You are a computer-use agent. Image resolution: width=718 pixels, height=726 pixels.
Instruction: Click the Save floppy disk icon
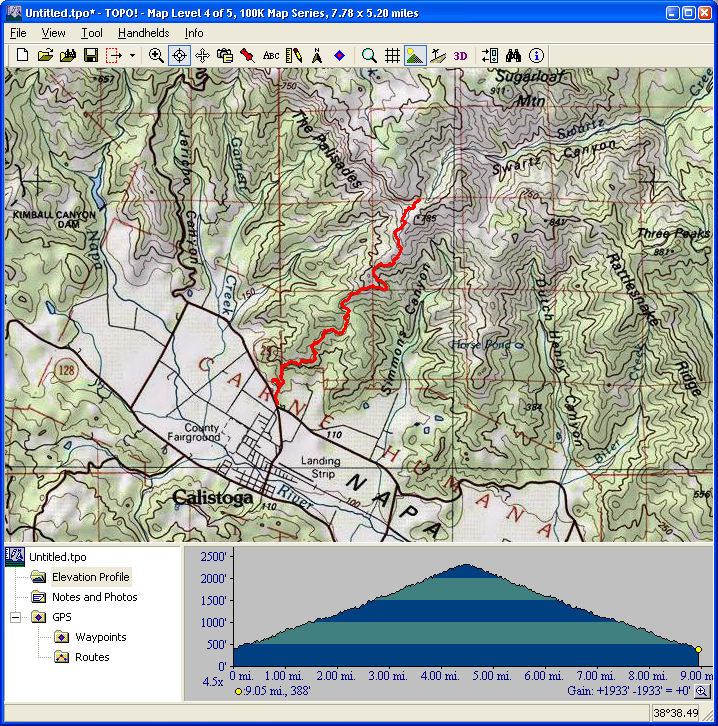[x=90, y=56]
